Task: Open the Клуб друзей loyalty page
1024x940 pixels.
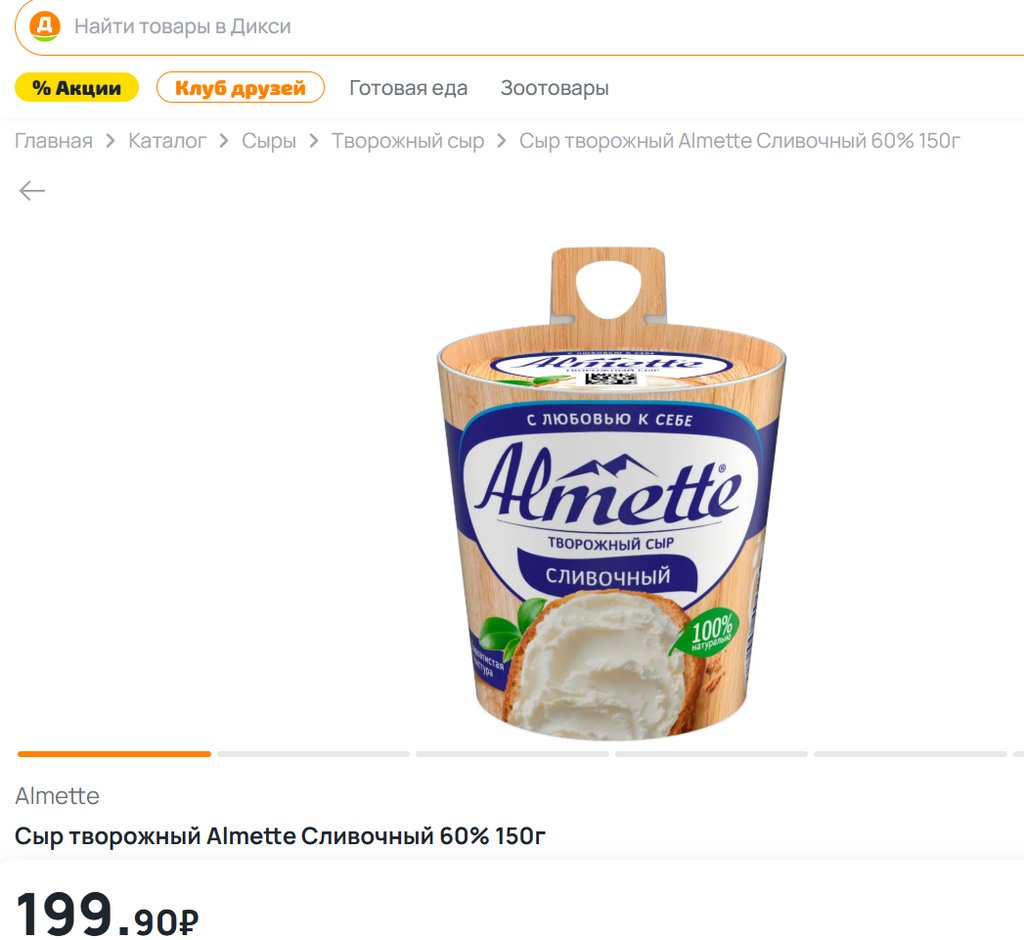Action: coord(240,88)
